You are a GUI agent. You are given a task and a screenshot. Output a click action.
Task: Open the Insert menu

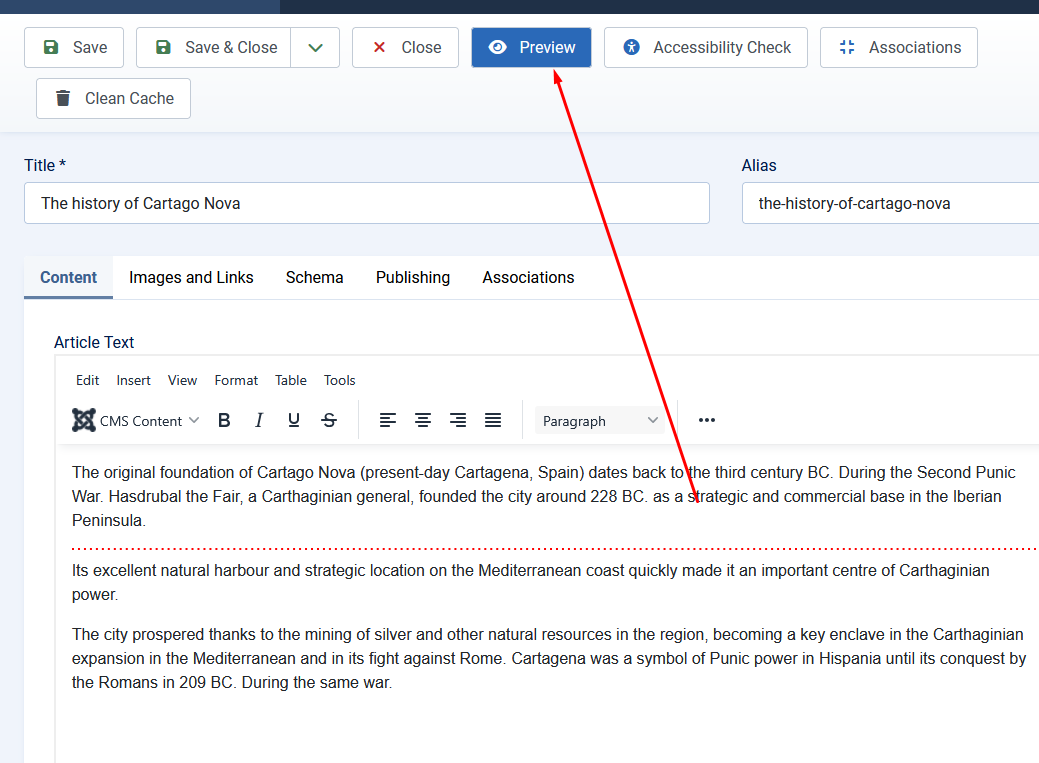133,380
